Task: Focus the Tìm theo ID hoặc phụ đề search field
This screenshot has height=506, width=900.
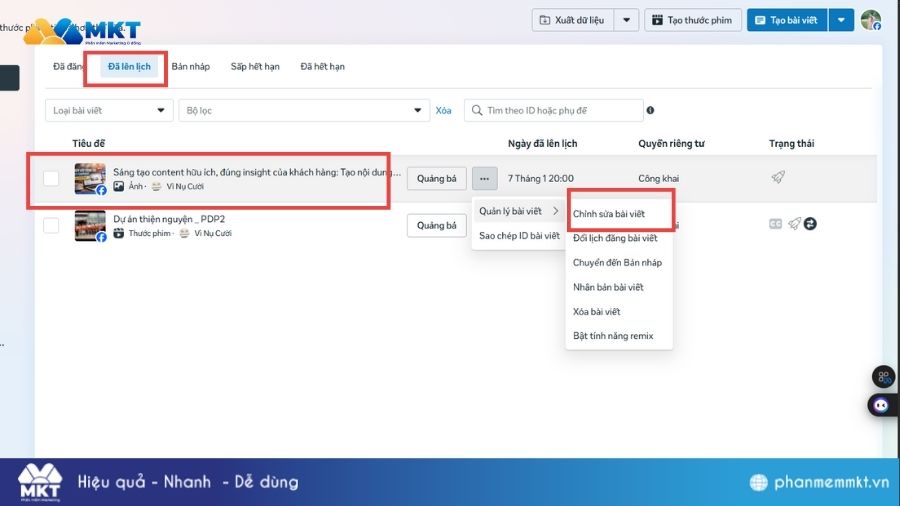Action: click(554, 110)
